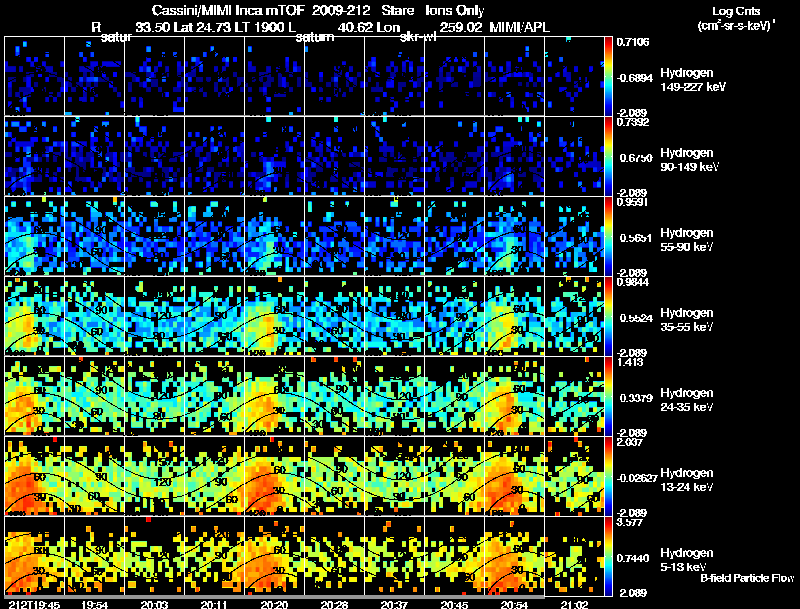The width and height of the screenshot is (800, 609).
Task: Click the "Hydrogen 13-24 keV" row label
Action: click(x=687, y=480)
